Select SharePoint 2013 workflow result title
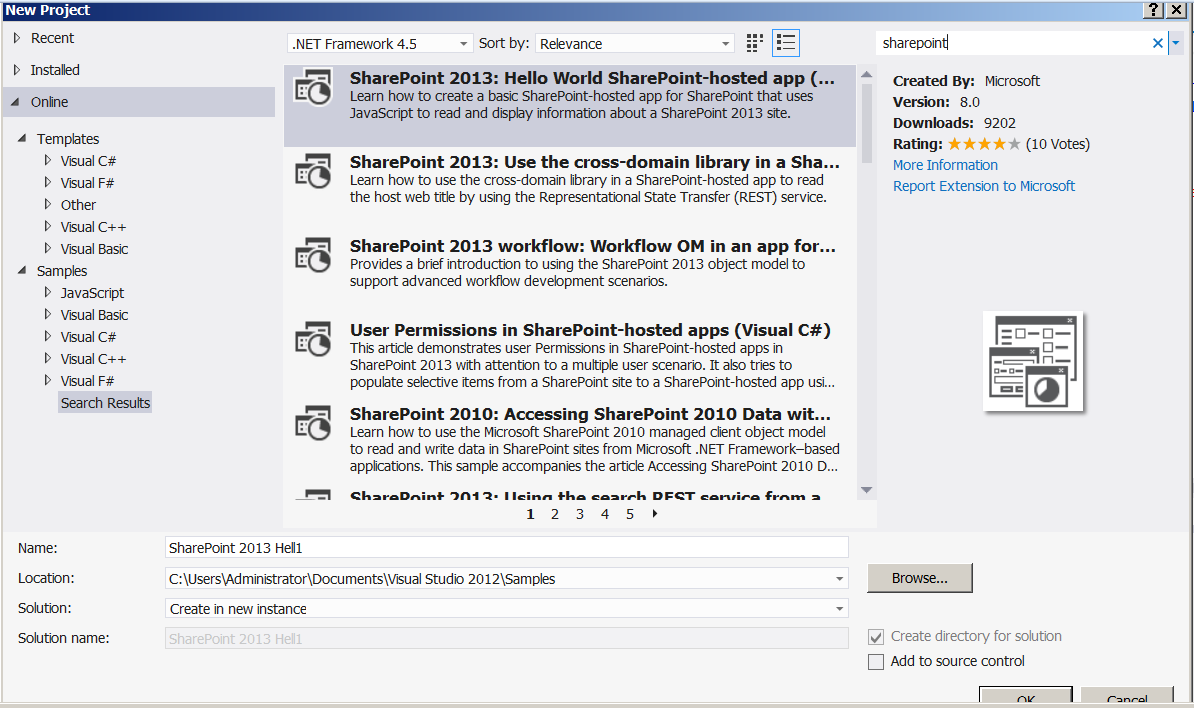 [592, 246]
